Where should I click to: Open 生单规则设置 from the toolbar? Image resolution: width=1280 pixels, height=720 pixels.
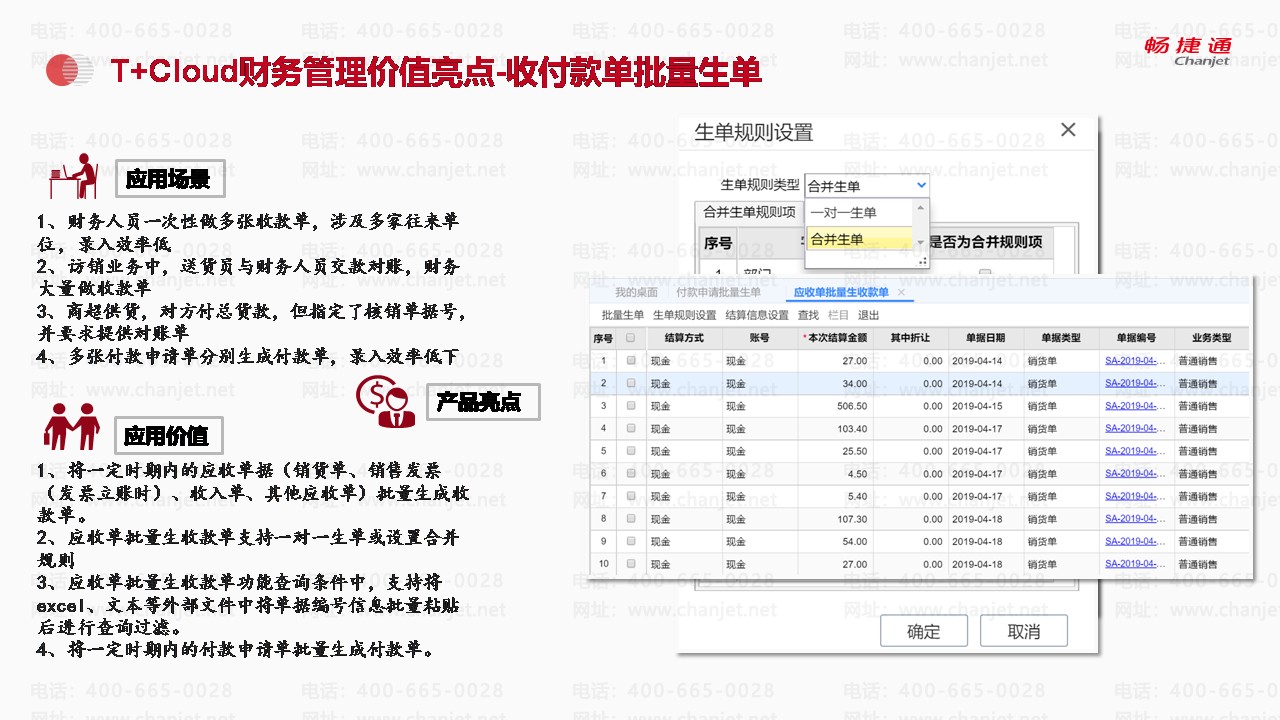coord(685,315)
